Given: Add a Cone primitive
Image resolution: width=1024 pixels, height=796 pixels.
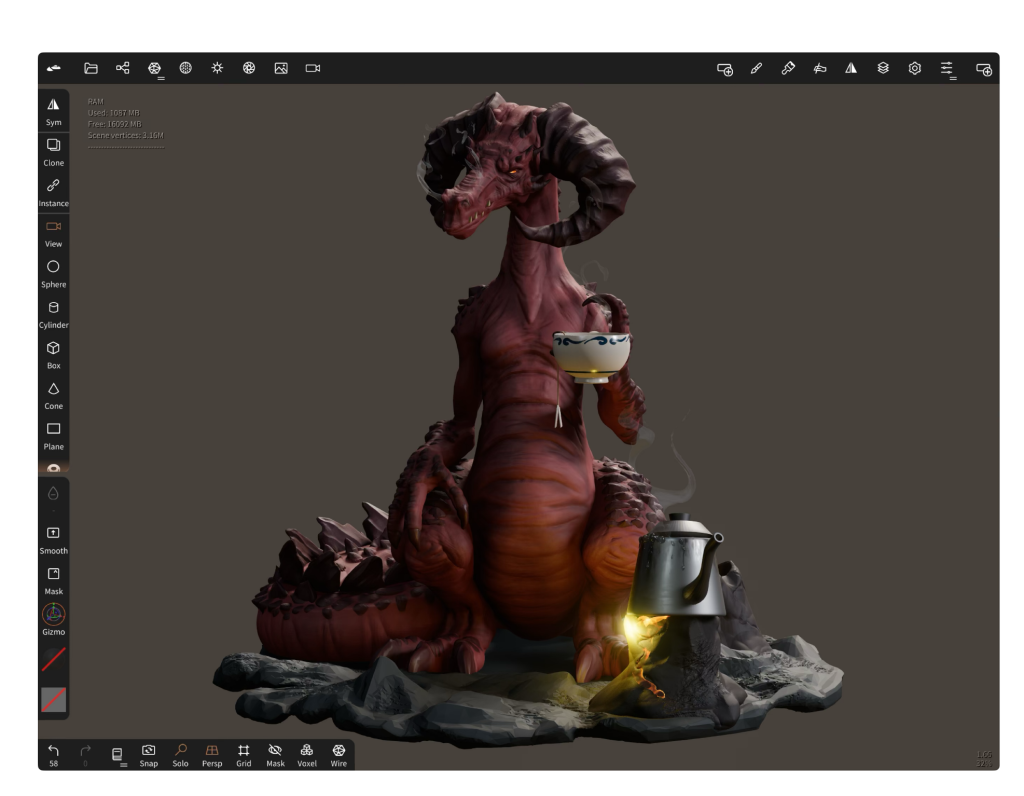Looking at the screenshot, I should tap(53, 394).
